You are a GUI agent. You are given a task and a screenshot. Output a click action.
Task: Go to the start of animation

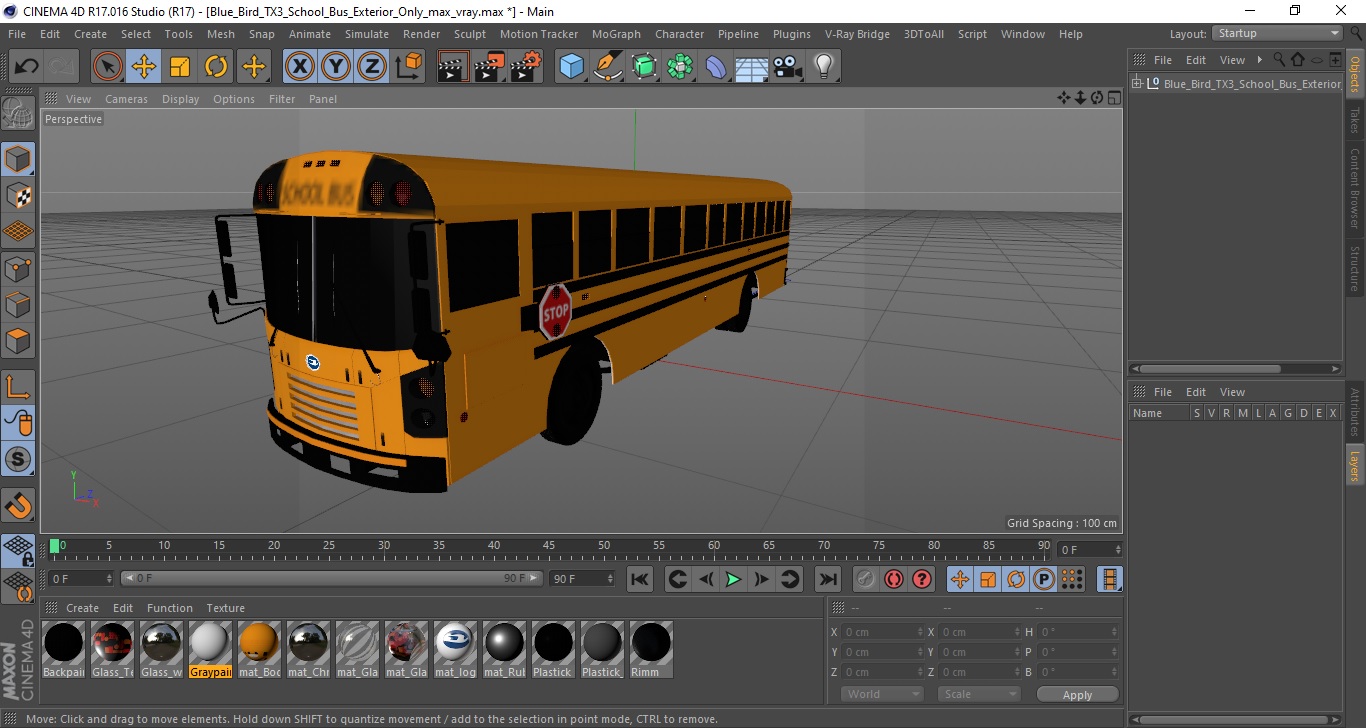[x=640, y=579]
